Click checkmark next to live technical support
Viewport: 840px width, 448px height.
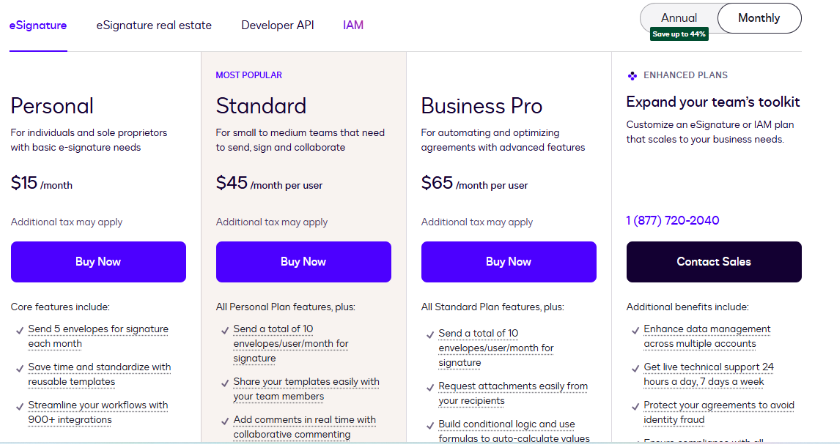point(636,367)
